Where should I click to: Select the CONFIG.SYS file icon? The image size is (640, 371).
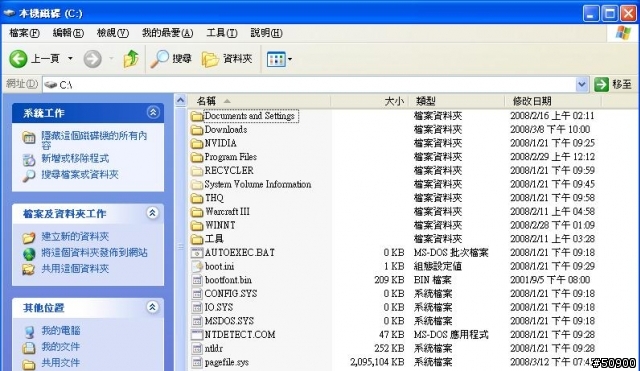pyautogui.click(x=197, y=294)
